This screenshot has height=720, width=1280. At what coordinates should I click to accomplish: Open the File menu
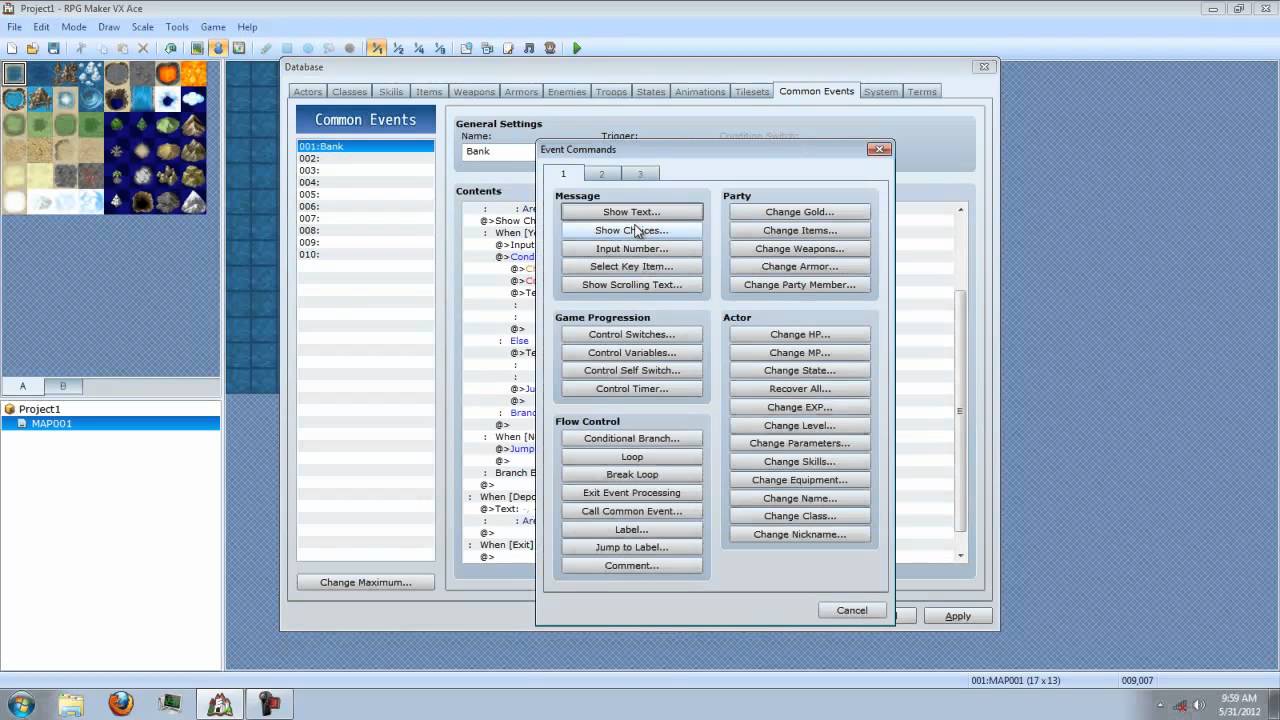click(x=15, y=27)
